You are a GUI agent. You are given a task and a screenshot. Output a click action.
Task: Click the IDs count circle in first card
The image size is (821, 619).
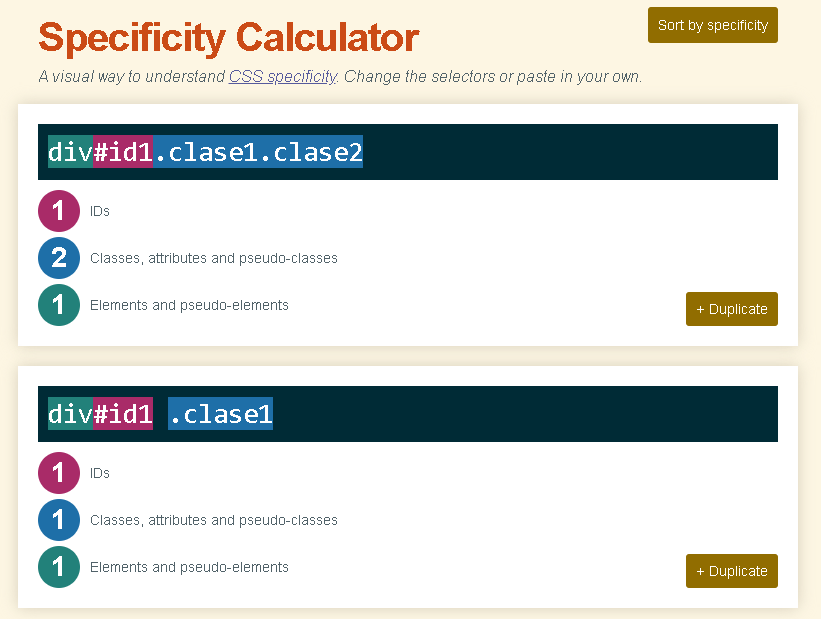click(59, 211)
